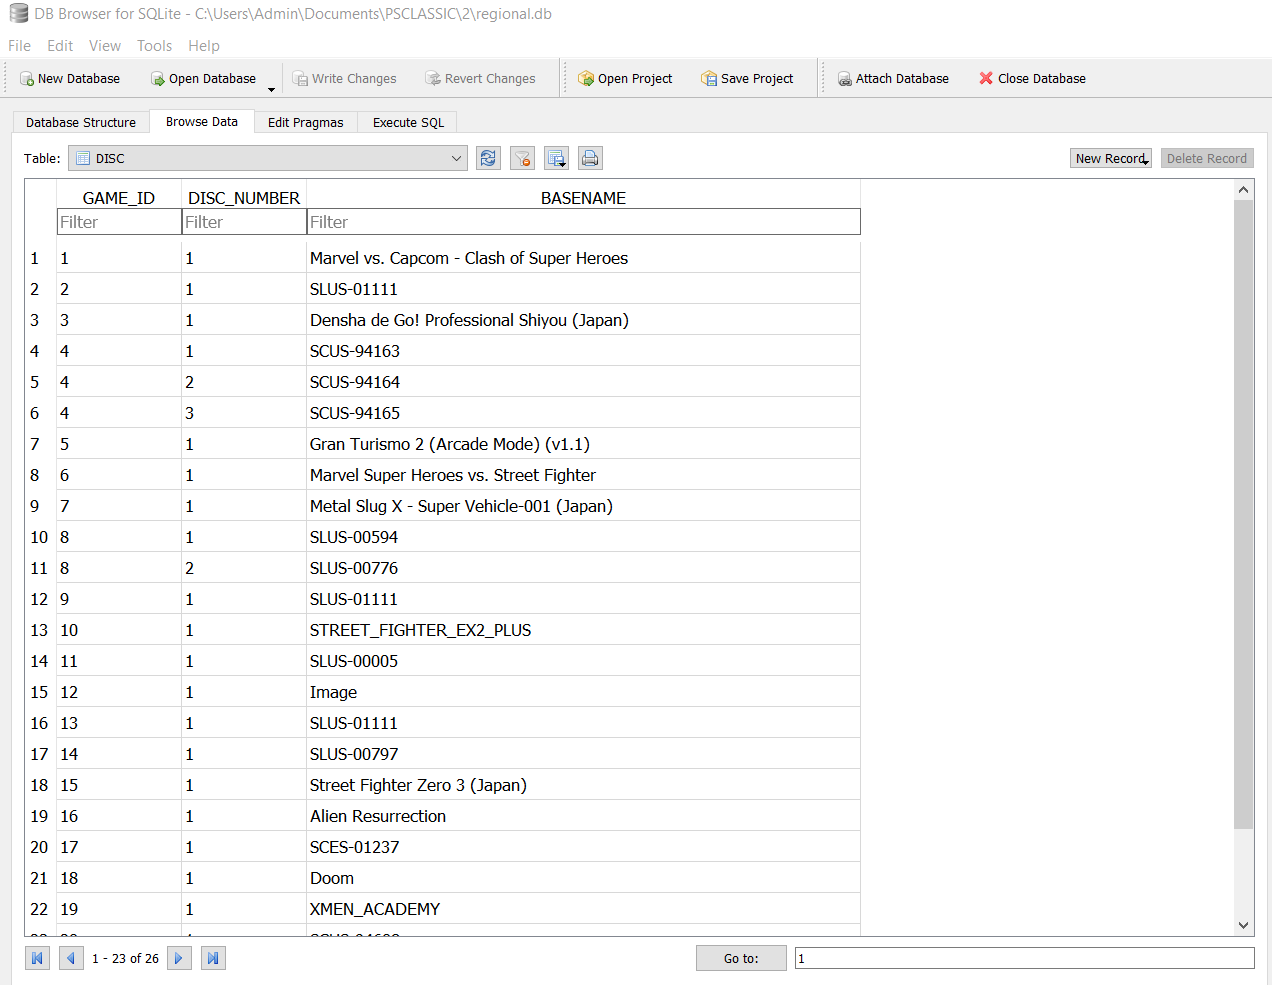This screenshot has width=1272, height=985.
Task: Sort by the DISC_NUMBER column header
Action: click(244, 198)
